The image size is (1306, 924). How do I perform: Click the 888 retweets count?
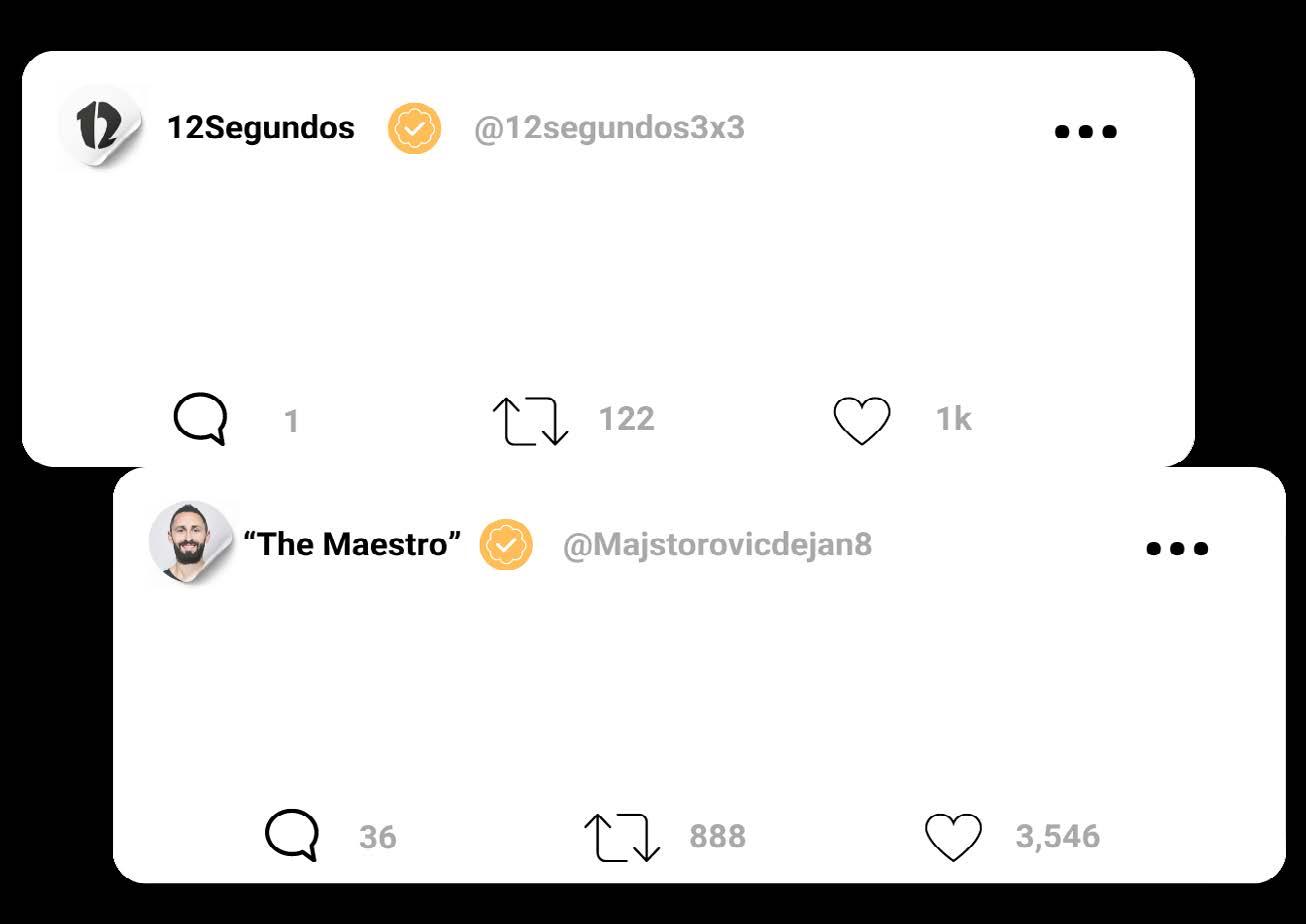point(717,836)
